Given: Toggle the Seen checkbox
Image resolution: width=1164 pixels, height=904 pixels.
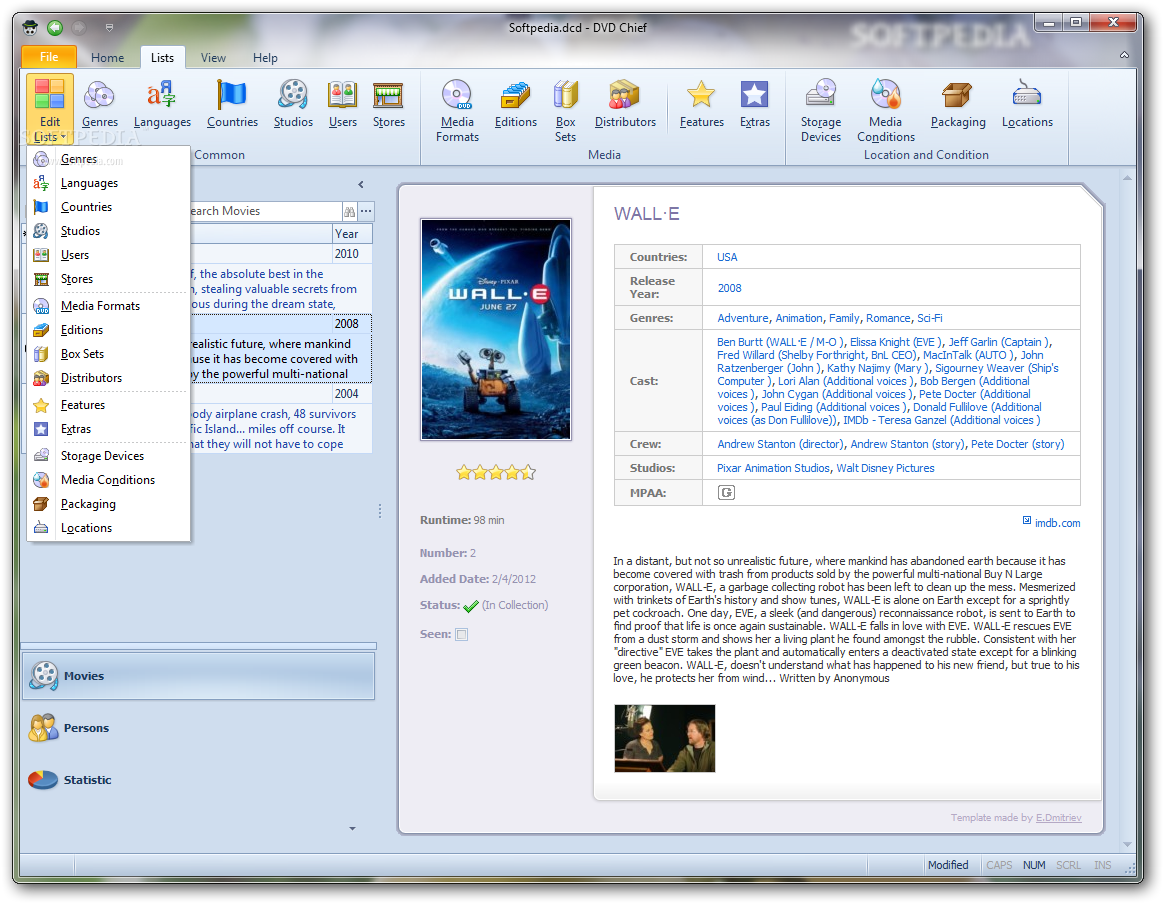Looking at the screenshot, I should point(462,634).
